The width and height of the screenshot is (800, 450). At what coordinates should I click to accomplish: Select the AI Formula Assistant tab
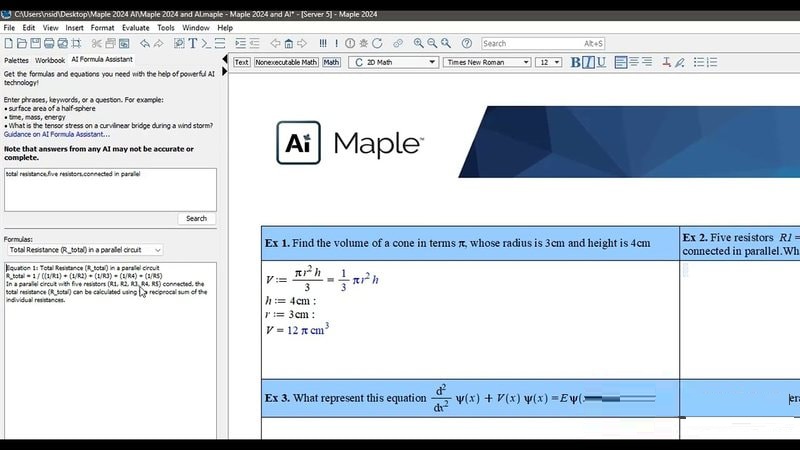(x=102, y=59)
